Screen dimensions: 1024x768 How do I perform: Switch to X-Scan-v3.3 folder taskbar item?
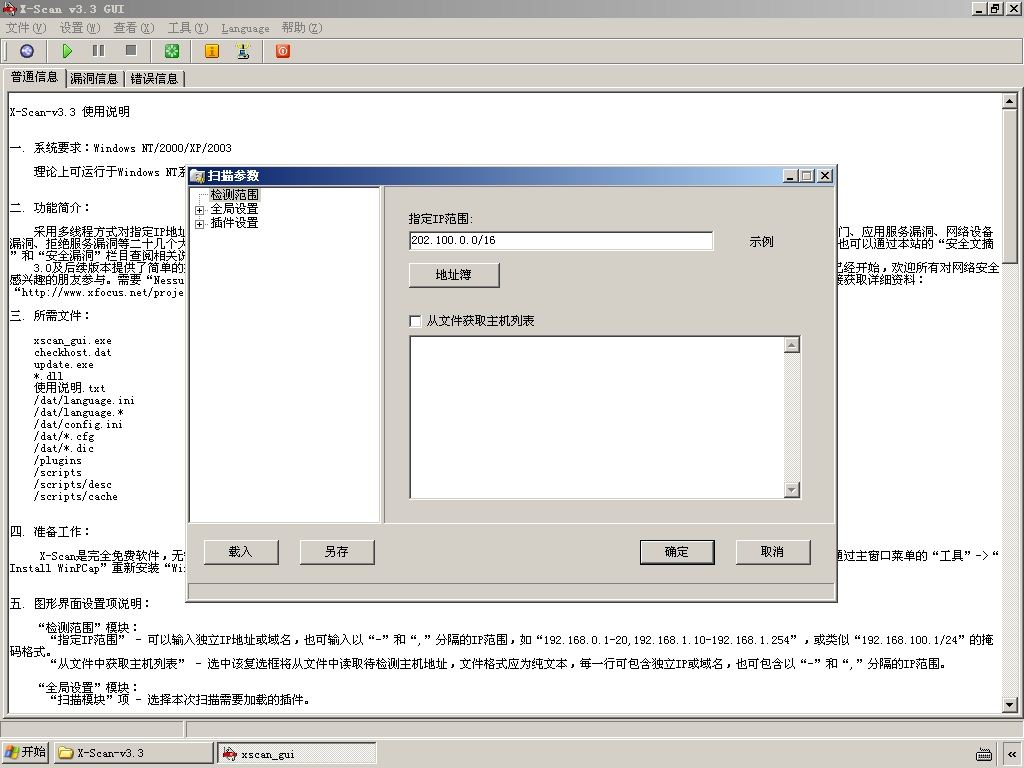pos(133,753)
